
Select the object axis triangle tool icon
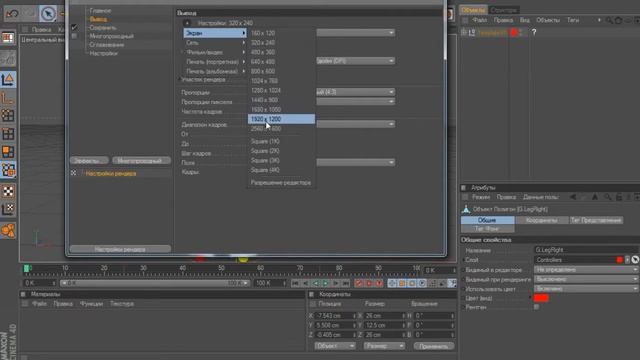8,79
